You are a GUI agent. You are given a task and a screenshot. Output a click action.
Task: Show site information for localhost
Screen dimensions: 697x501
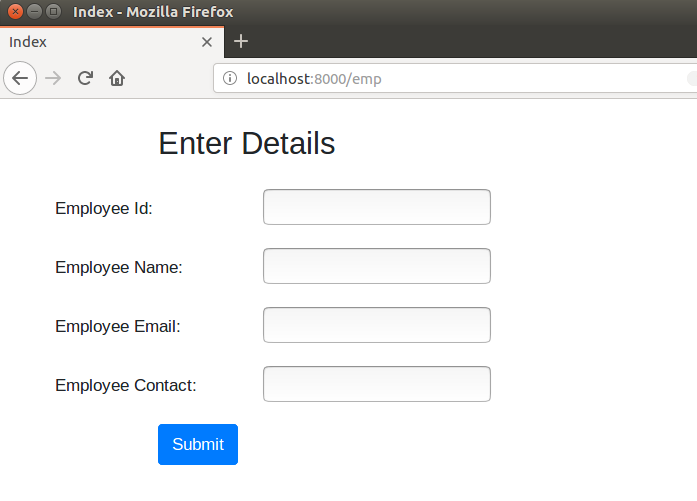pos(230,78)
